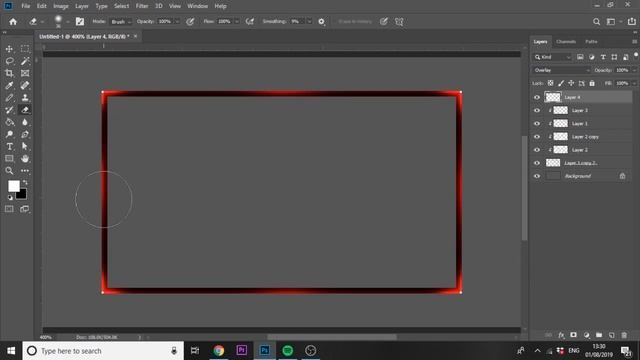This screenshot has width=640, height=360.
Task: Hide Layer 1 visibility eye
Action: pos(537,123)
